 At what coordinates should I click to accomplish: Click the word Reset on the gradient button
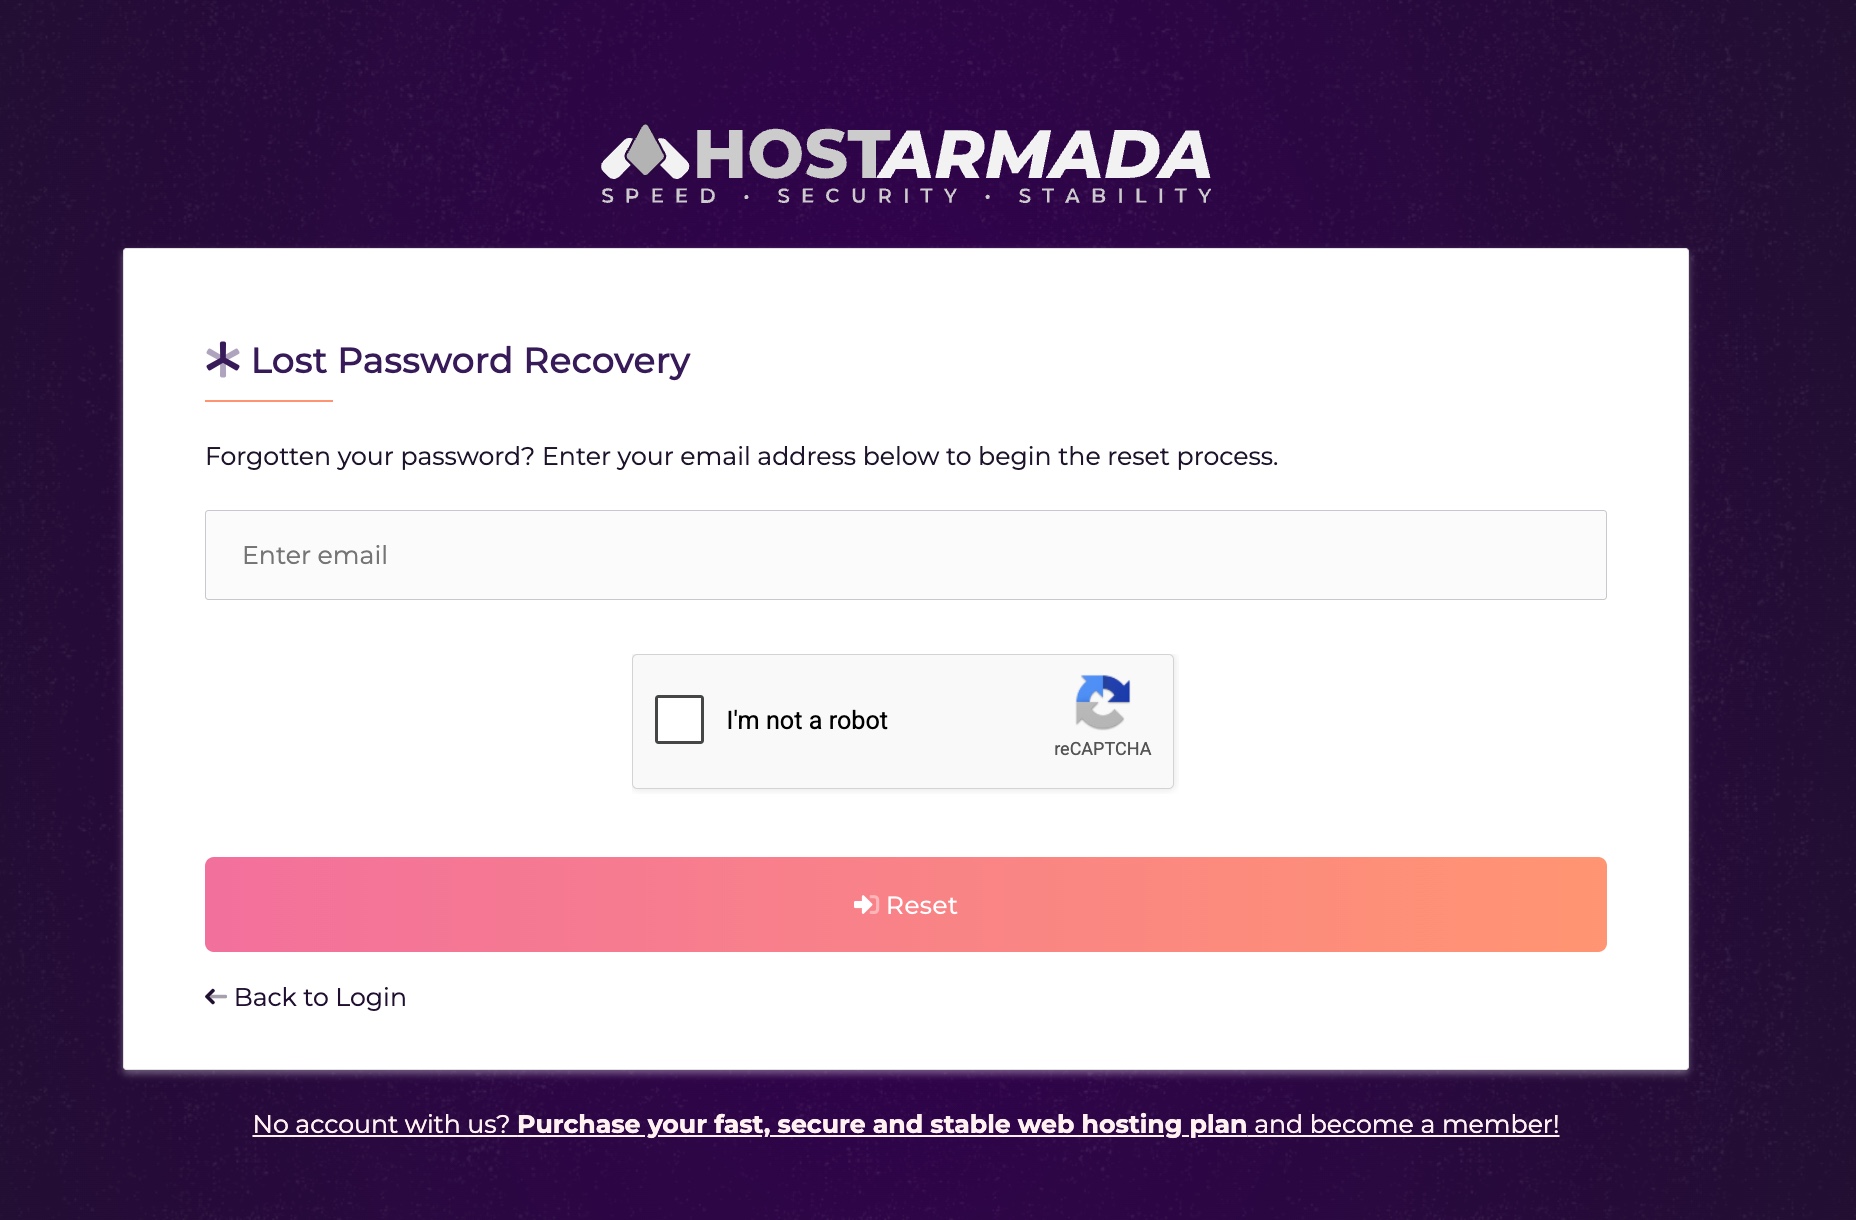pyautogui.click(x=922, y=905)
